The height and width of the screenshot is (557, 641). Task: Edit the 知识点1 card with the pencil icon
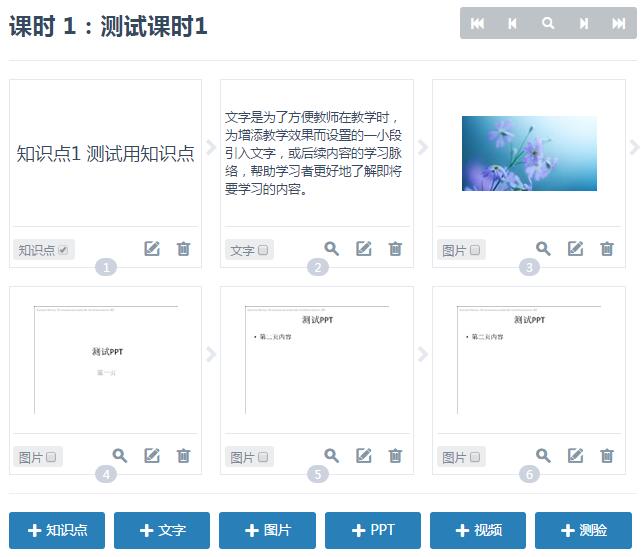pyautogui.click(x=152, y=249)
